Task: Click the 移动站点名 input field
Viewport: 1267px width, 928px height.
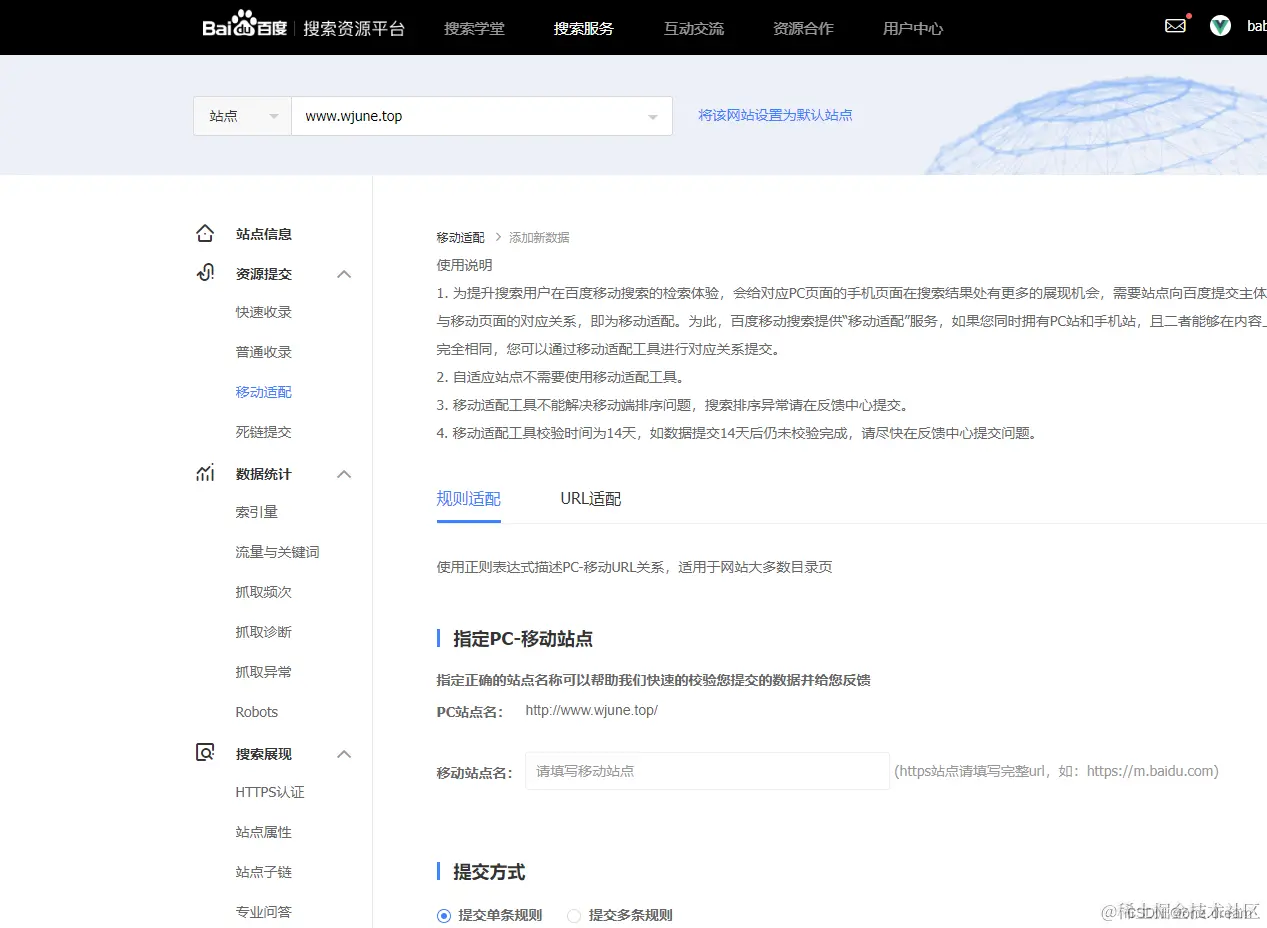Action: click(706, 770)
